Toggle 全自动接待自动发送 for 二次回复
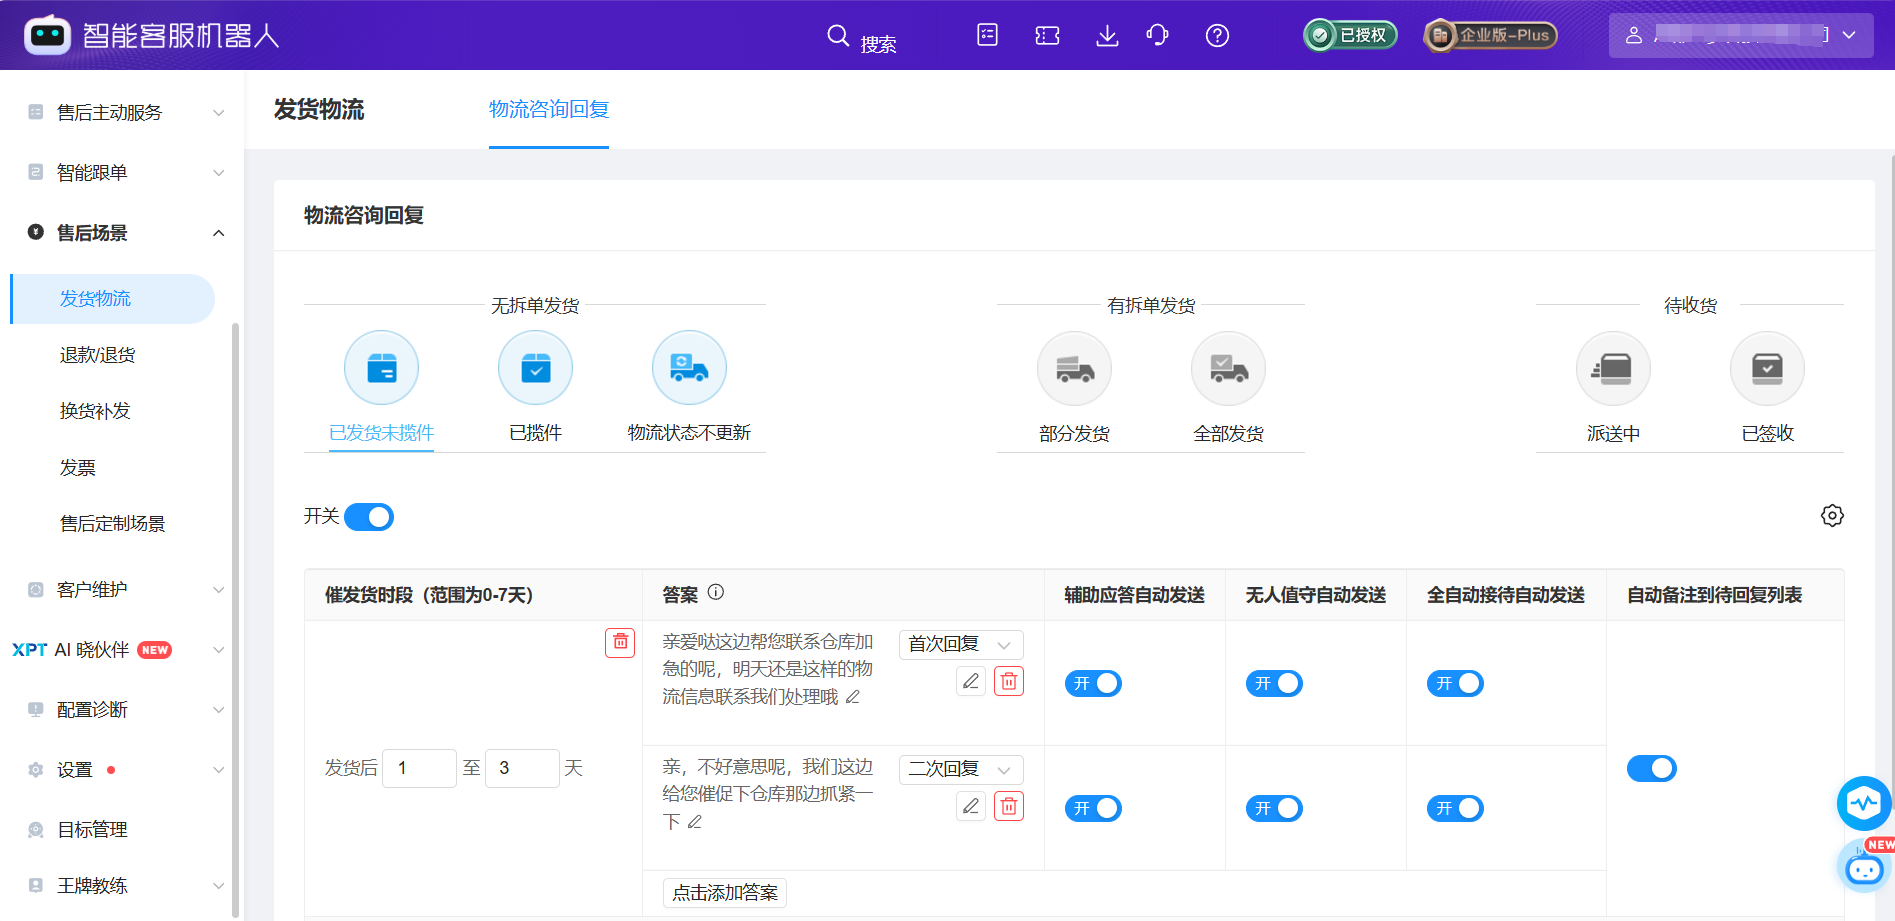Viewport: 1895px width, 921px height. tap(1455, 808)
